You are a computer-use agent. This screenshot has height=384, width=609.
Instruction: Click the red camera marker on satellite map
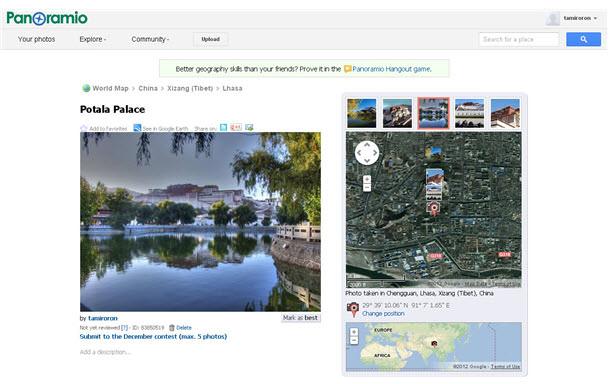[x=433, y=209]
